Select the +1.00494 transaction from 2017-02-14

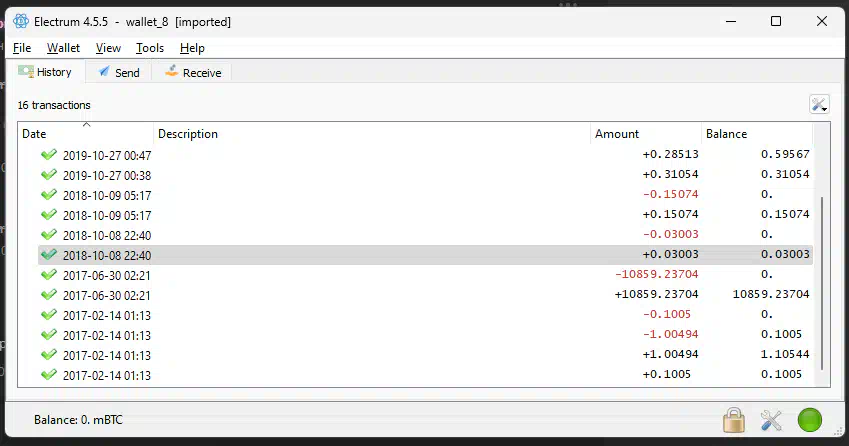click(425, 355)
